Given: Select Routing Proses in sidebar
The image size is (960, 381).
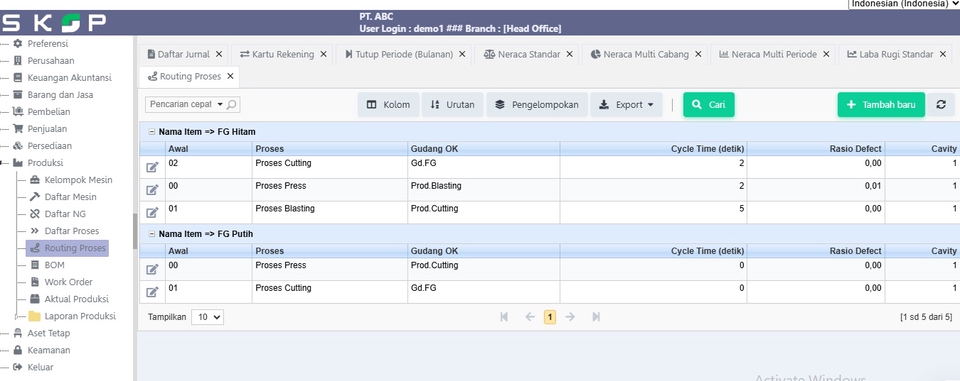Looking at the screenshot, I should (67, 248).
